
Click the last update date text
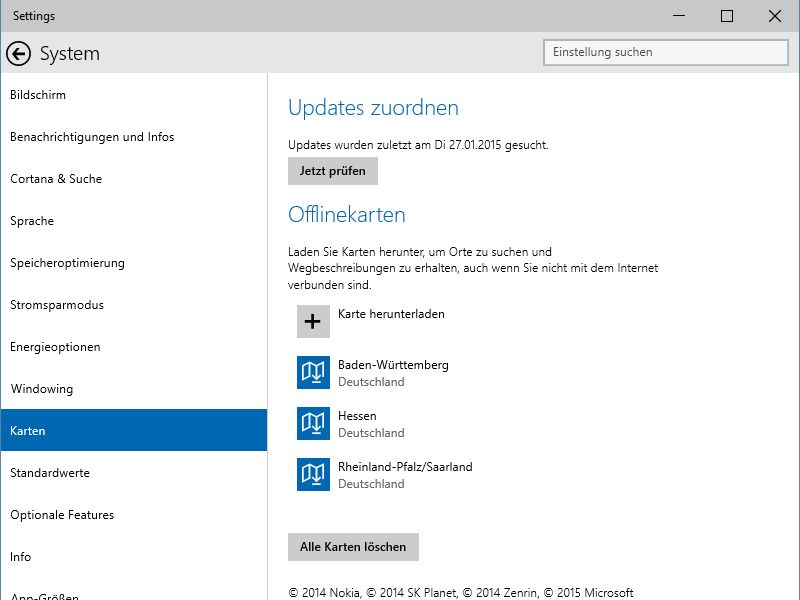coord(418,145)
